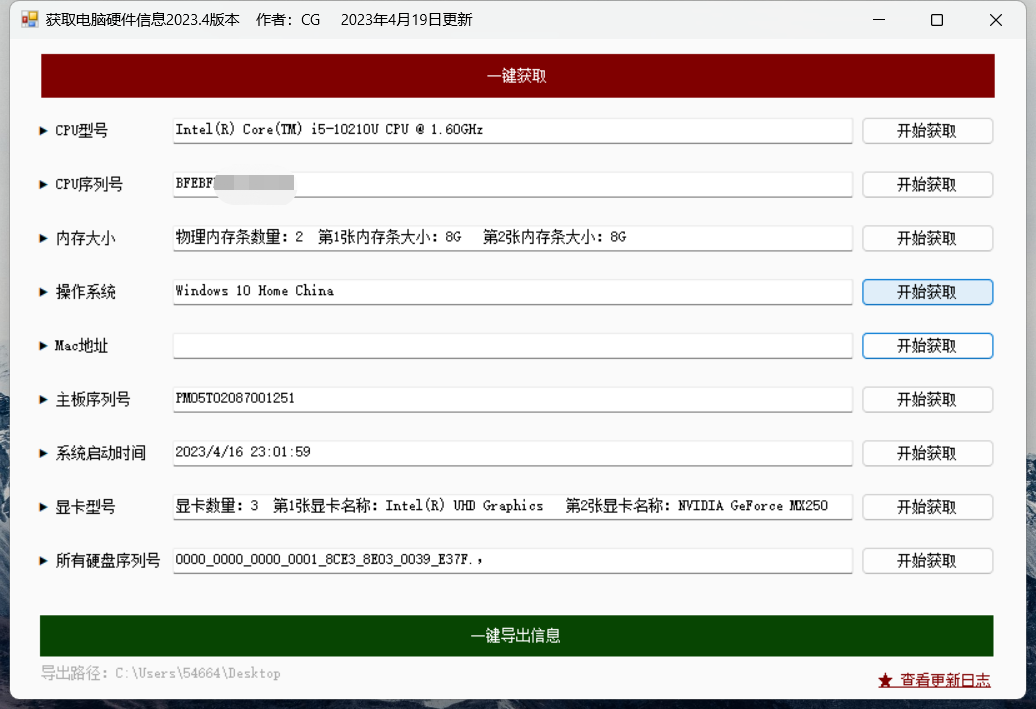Click the CPU型号 text field

coord(513,130)
